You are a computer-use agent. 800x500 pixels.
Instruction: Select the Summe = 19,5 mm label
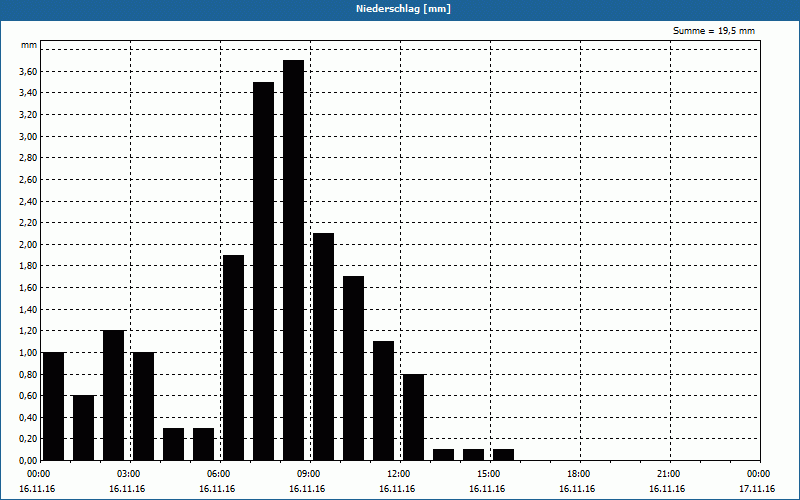(x=714, y=31)
